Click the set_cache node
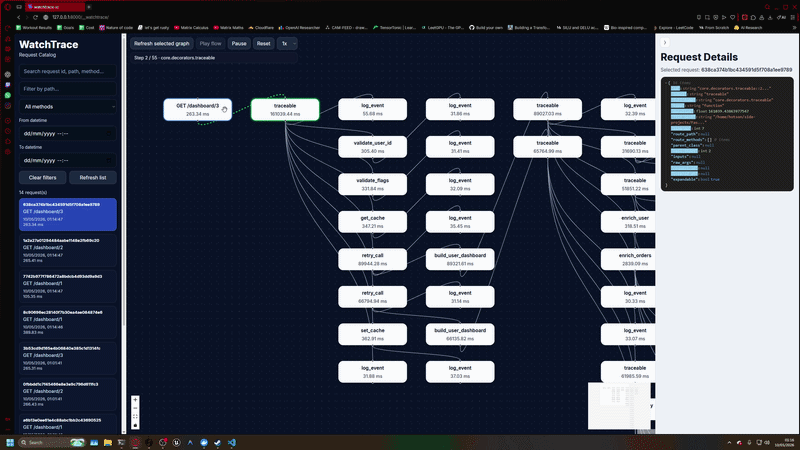The image size is (800, 450). (x=372, y=334)
